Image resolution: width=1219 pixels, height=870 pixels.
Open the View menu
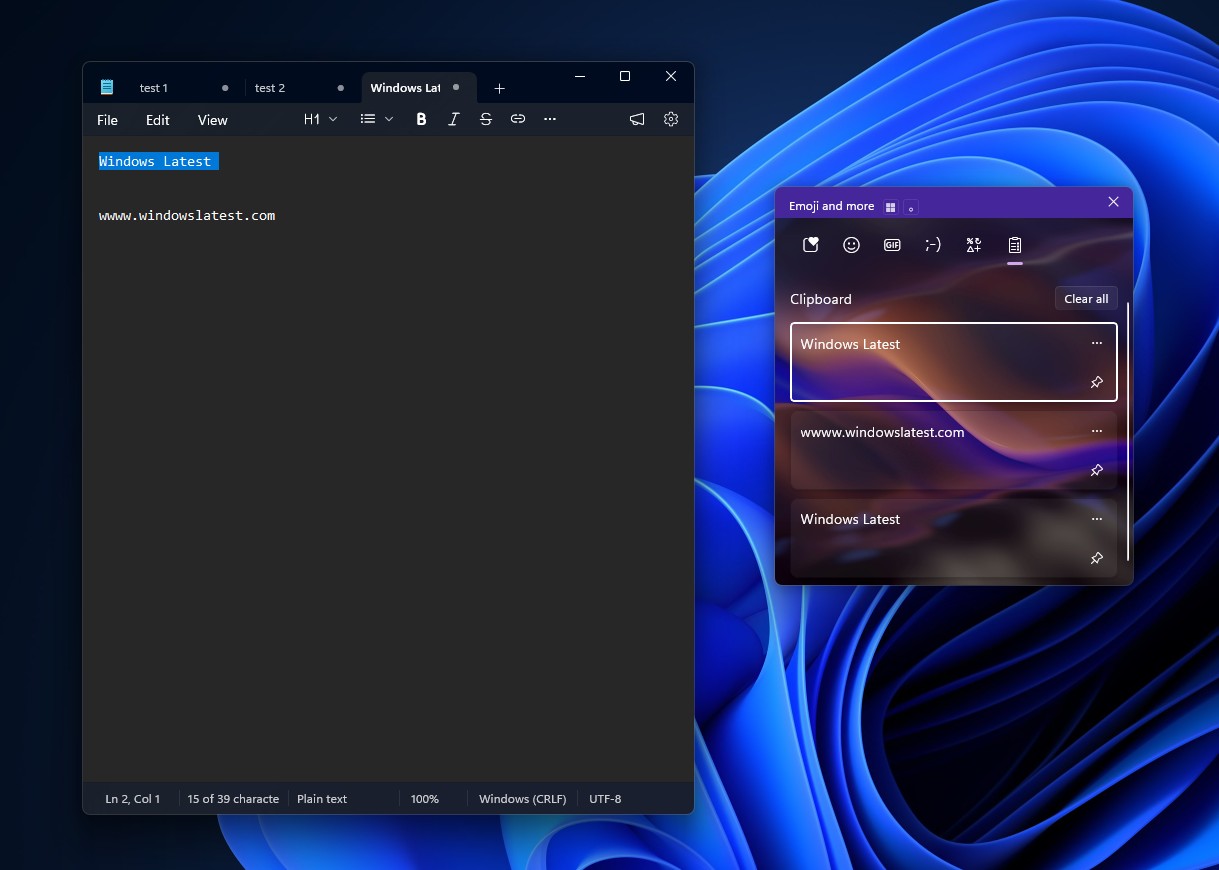click(213, 120)
